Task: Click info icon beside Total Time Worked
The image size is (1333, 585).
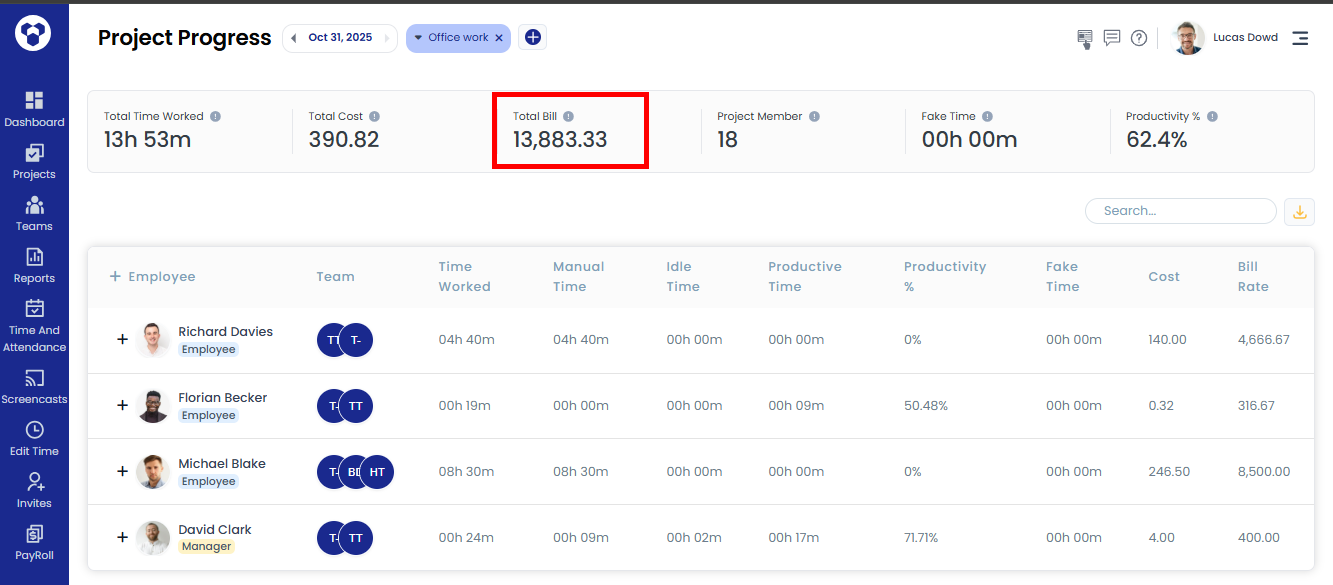Action: click(215, 117)
